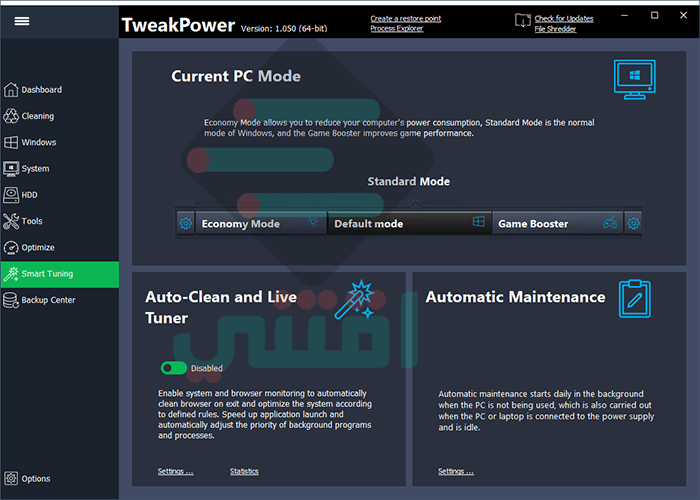Viewport: 700px width, 500px height.
Task: Open Process Explorer link
Action: pyautogui.click(x=396, y=29)
